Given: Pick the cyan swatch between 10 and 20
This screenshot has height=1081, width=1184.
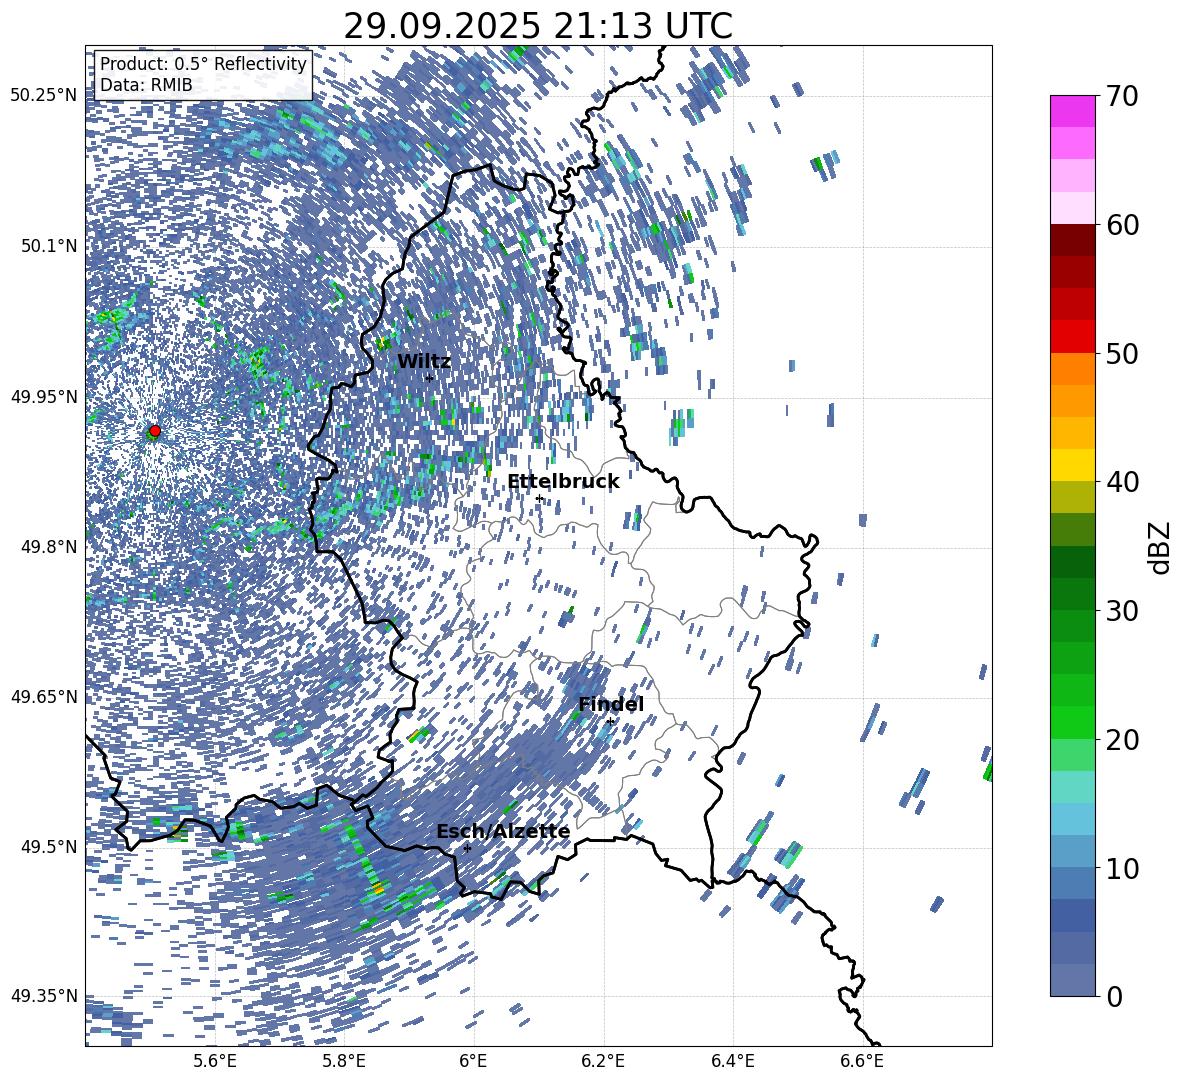Looking at the screenshot, I should [x=1072, y=787].
